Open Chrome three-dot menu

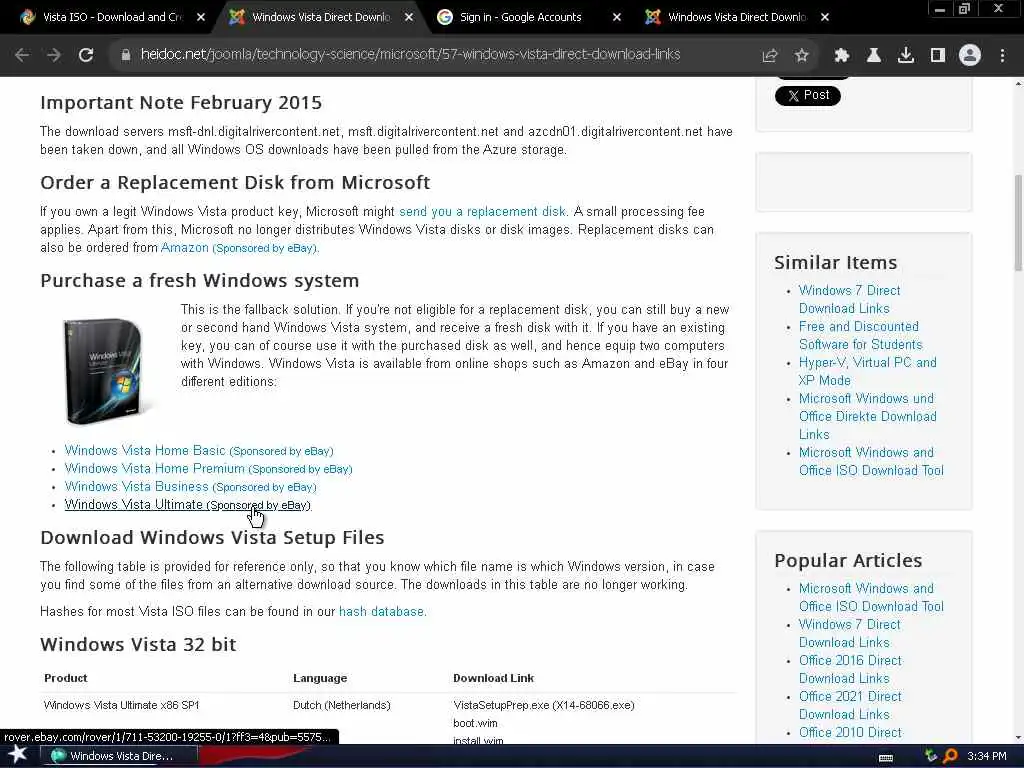1002,56
